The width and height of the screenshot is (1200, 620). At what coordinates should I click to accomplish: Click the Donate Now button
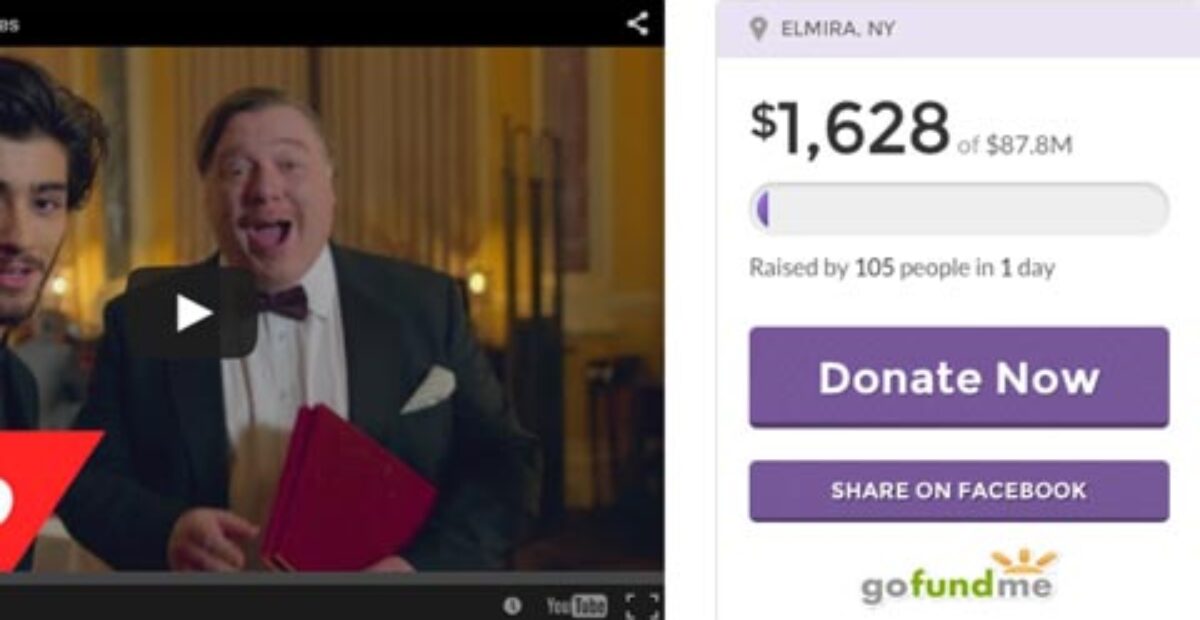[x=959, y=377]
